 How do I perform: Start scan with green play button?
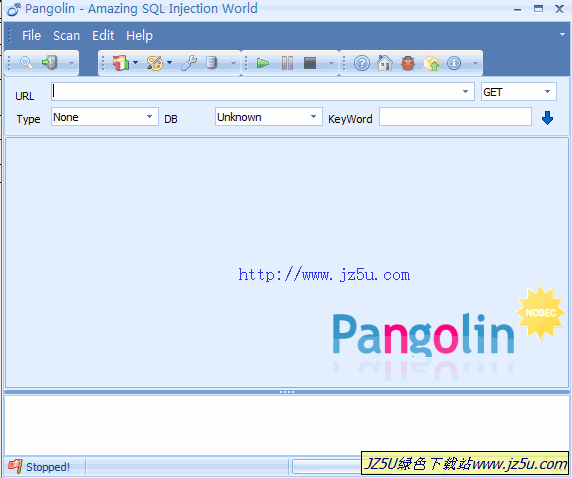(263, 63)
